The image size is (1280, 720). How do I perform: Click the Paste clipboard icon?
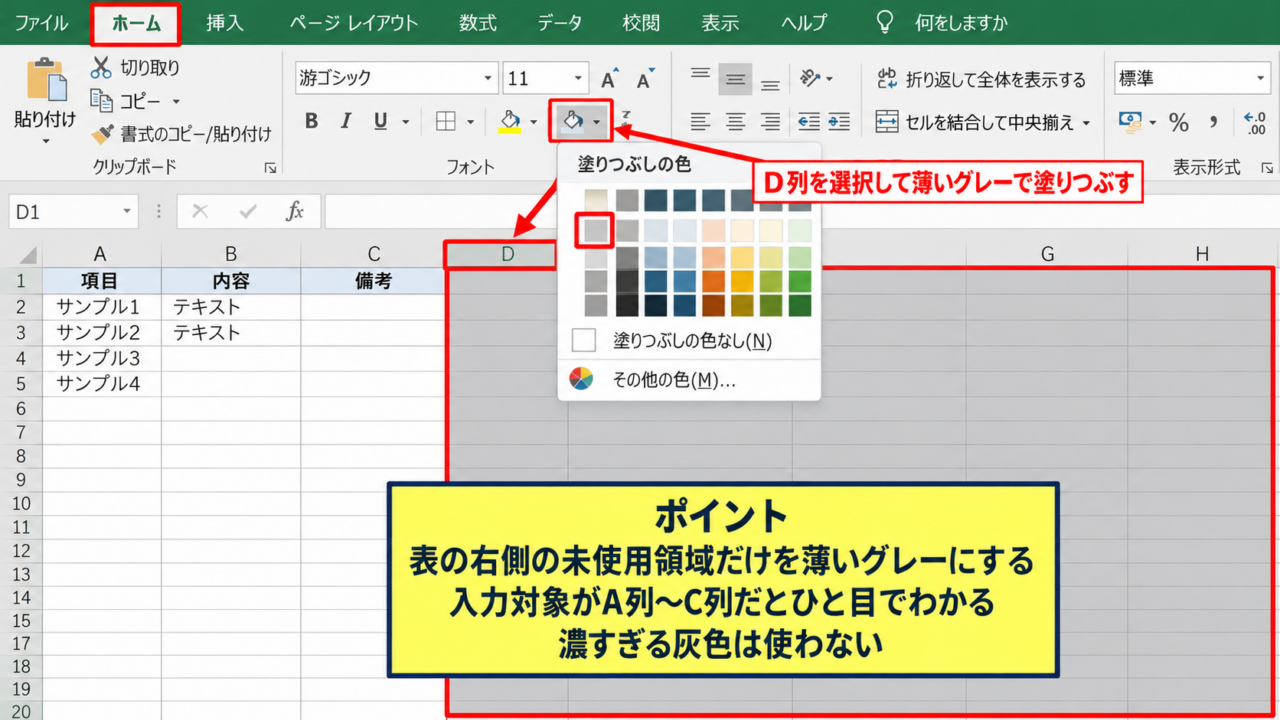point(45,80)
